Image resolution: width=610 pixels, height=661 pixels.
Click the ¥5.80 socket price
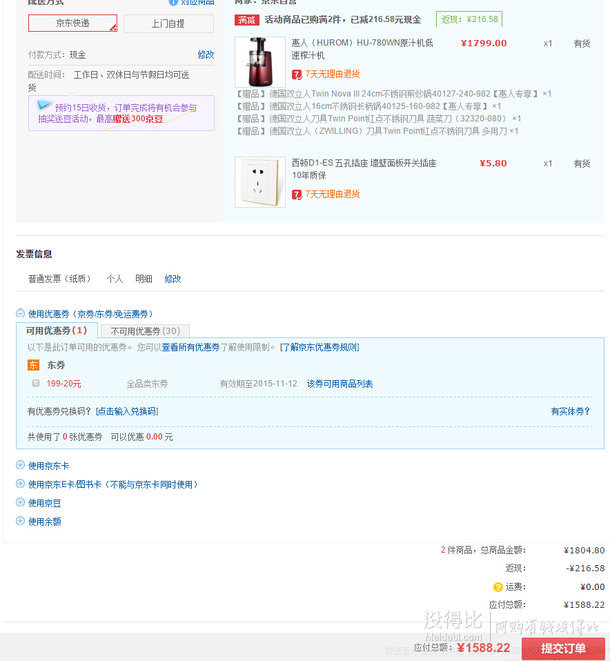[493, 164]
